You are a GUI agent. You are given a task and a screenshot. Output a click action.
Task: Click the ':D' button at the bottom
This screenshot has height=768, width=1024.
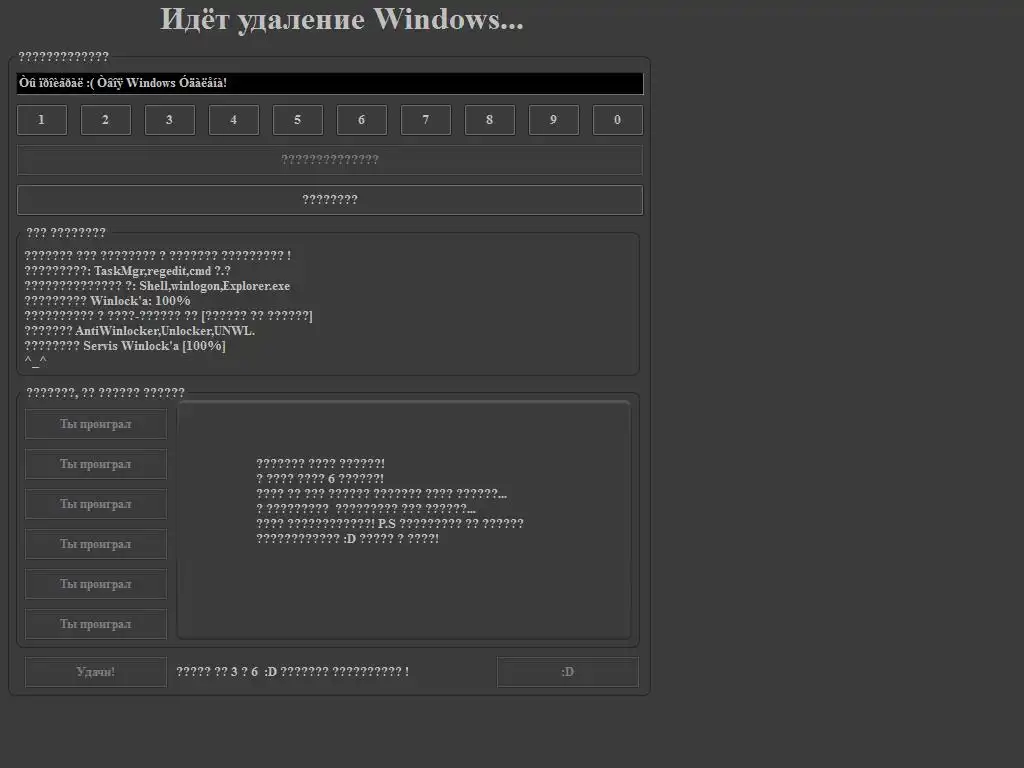pyautogui.click(x=568, y=672)
